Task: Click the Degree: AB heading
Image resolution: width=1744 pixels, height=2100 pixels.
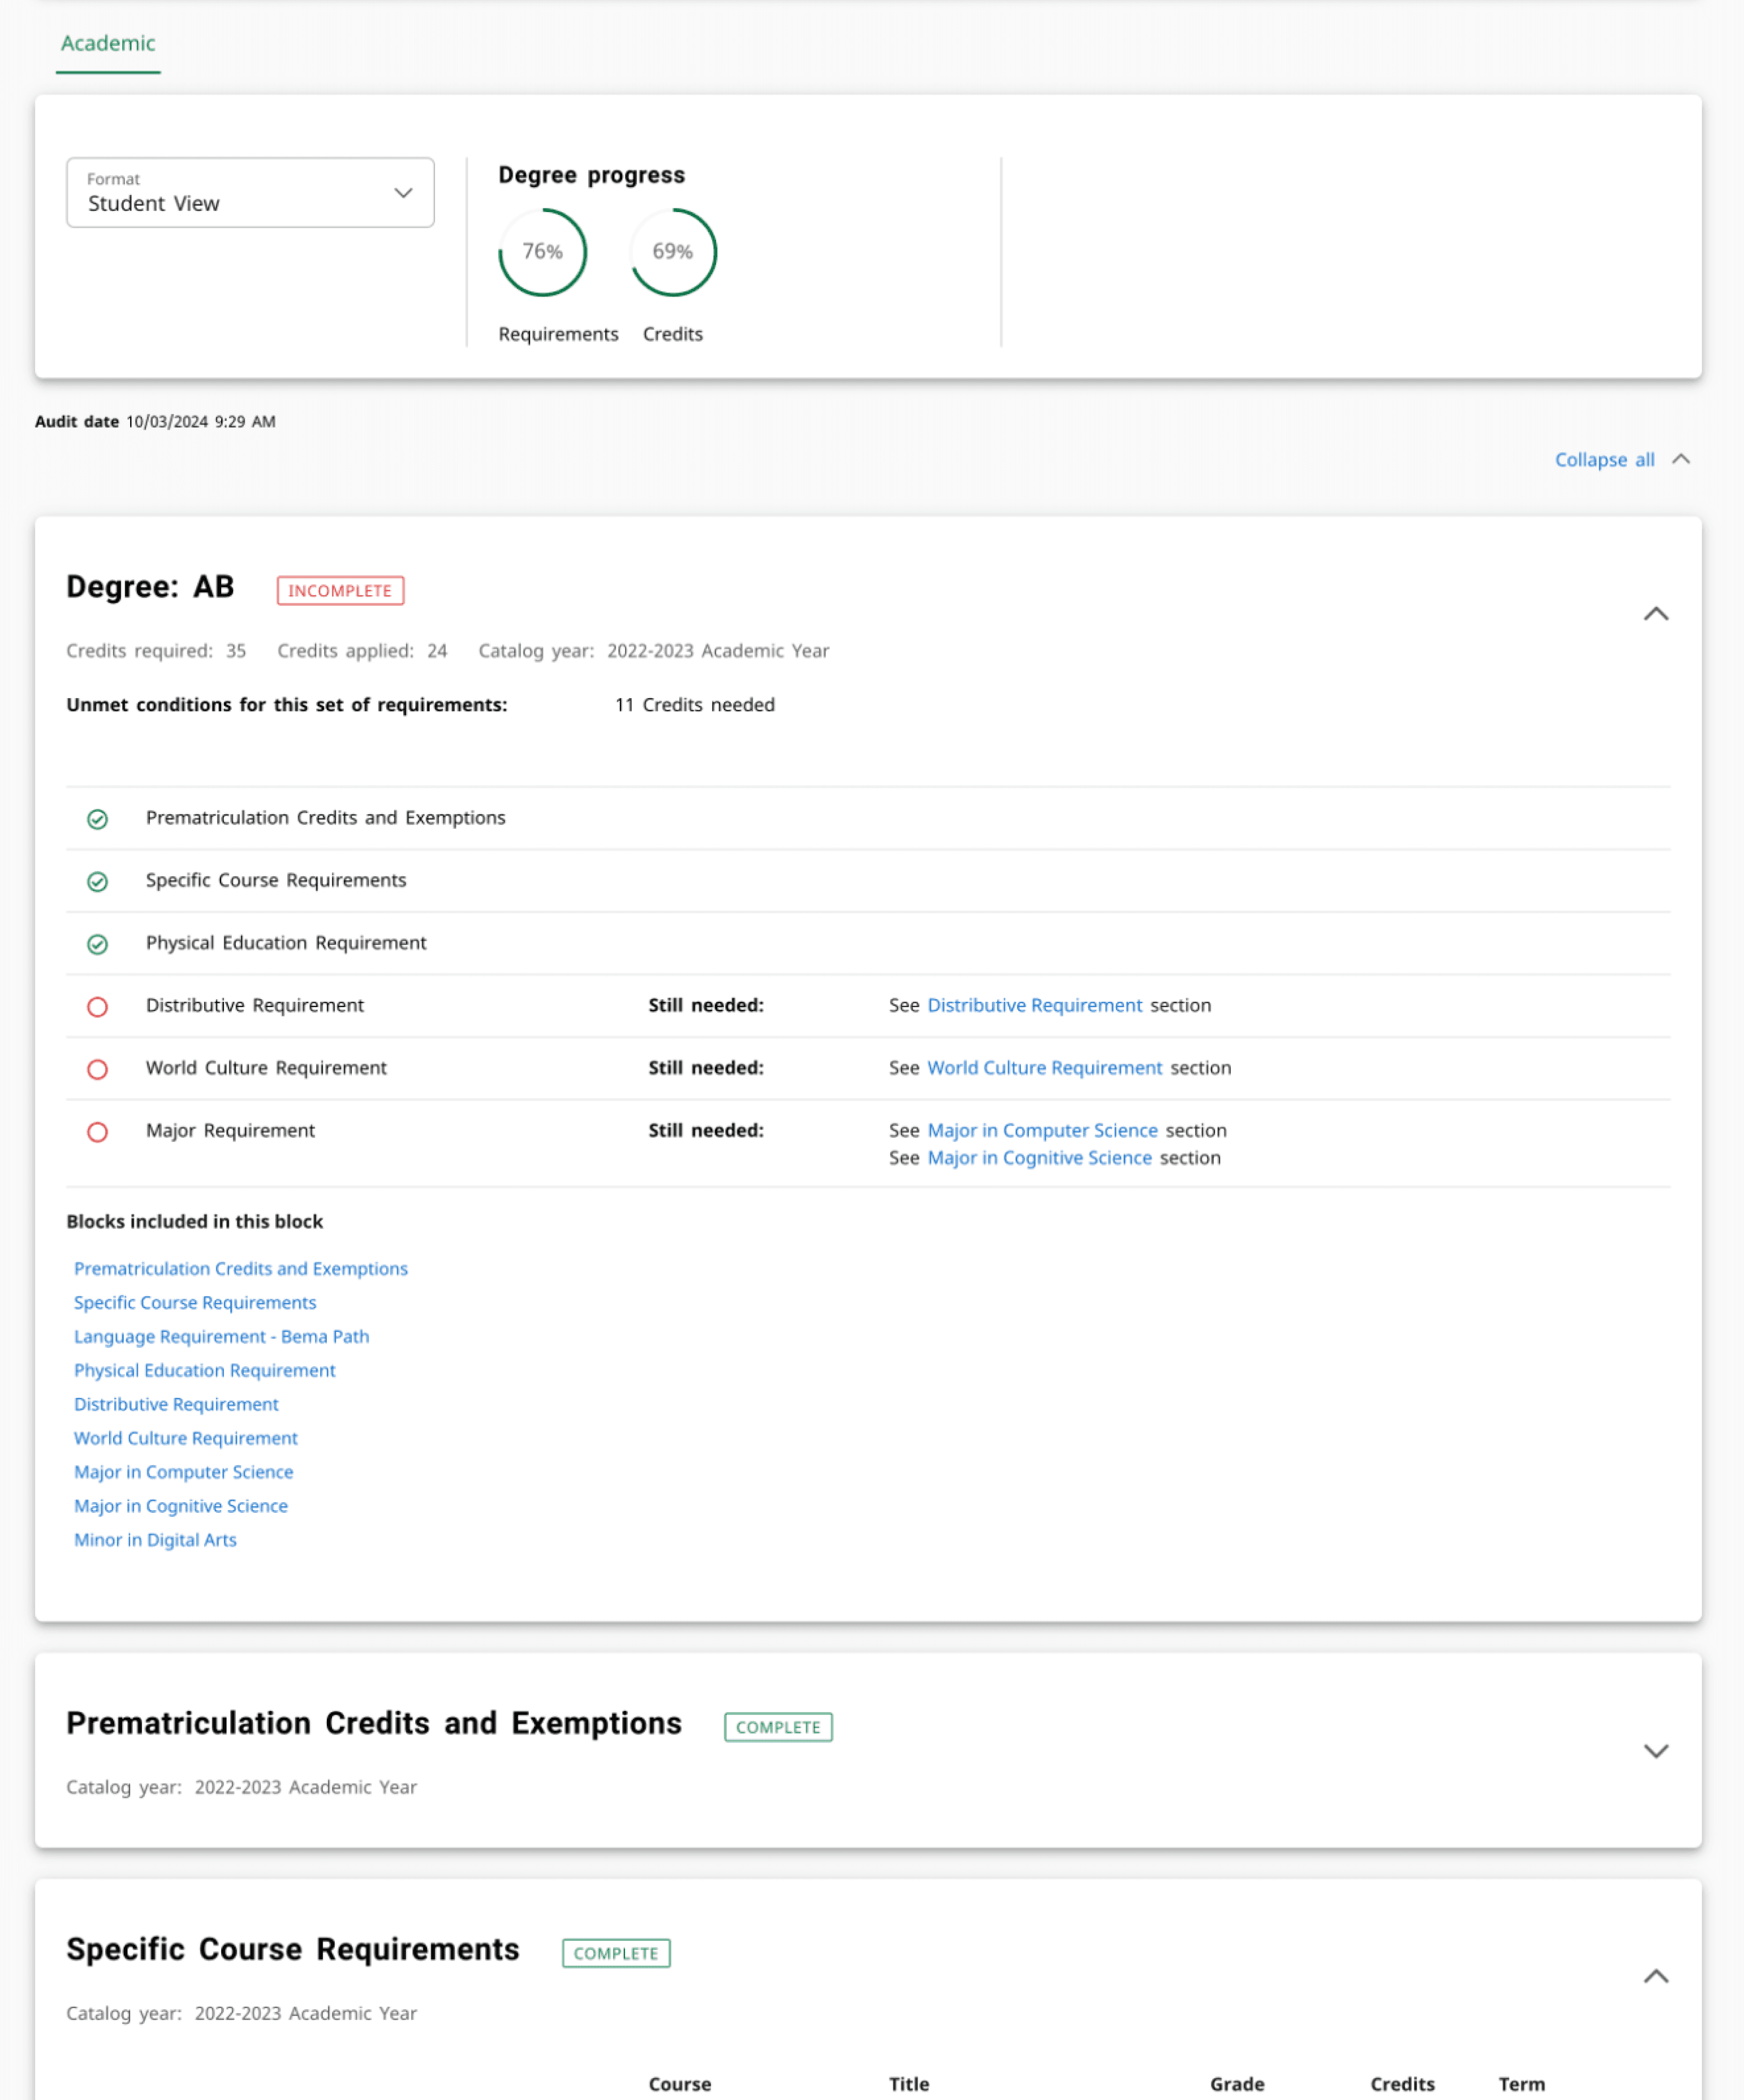Action: [x=150, y=587]
